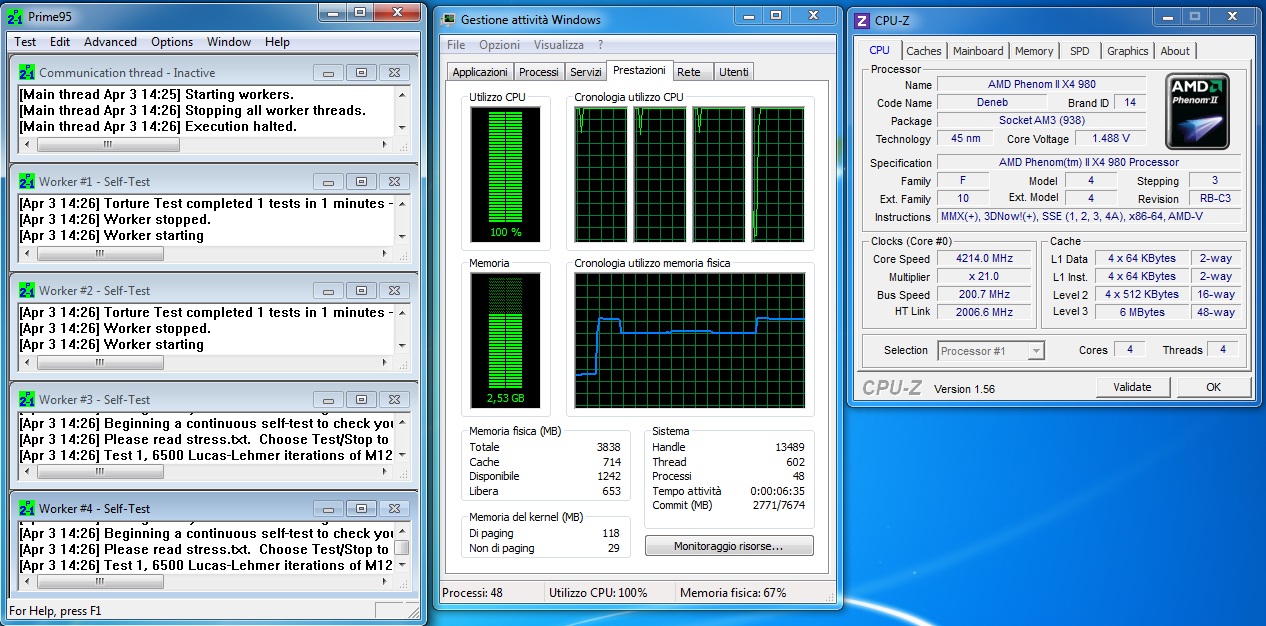Open the Processor #1 selection dropdown

pos(1035,351)
